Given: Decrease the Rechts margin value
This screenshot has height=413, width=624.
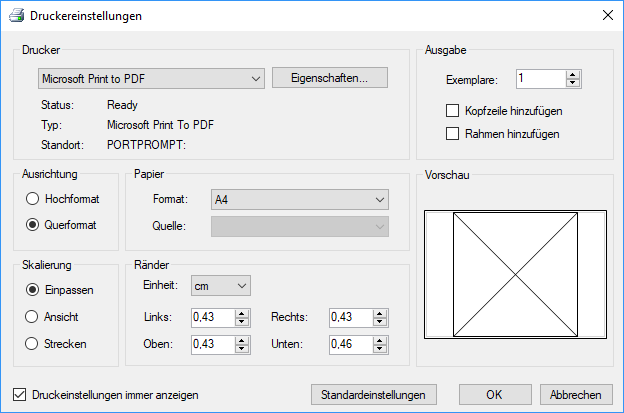Looking at the screenshot, I should click(x=382, y=321).
